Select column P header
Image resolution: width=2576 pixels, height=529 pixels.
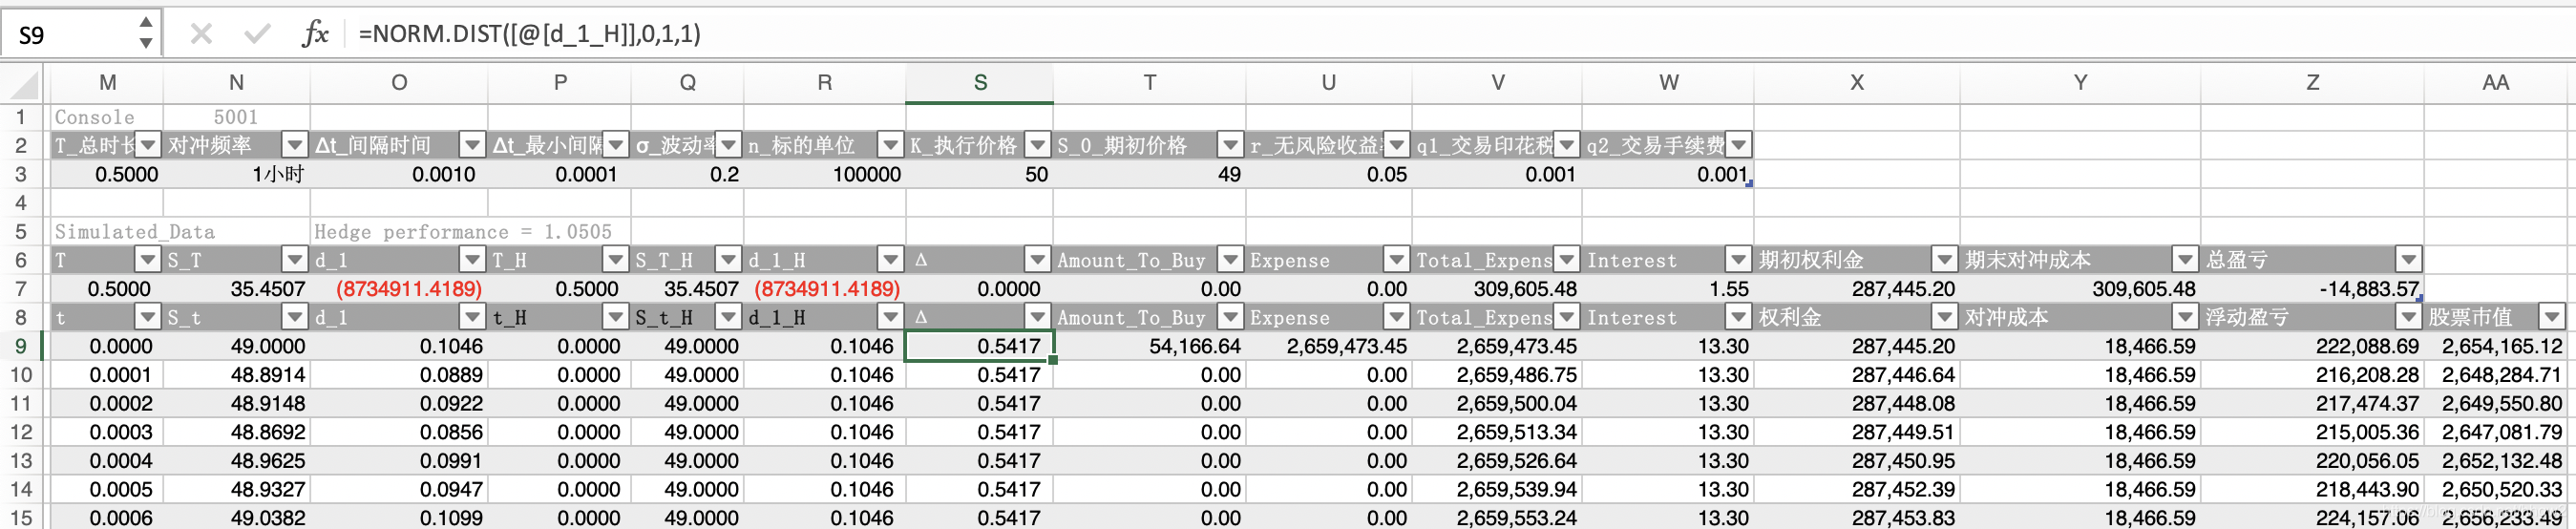[560, 83]
